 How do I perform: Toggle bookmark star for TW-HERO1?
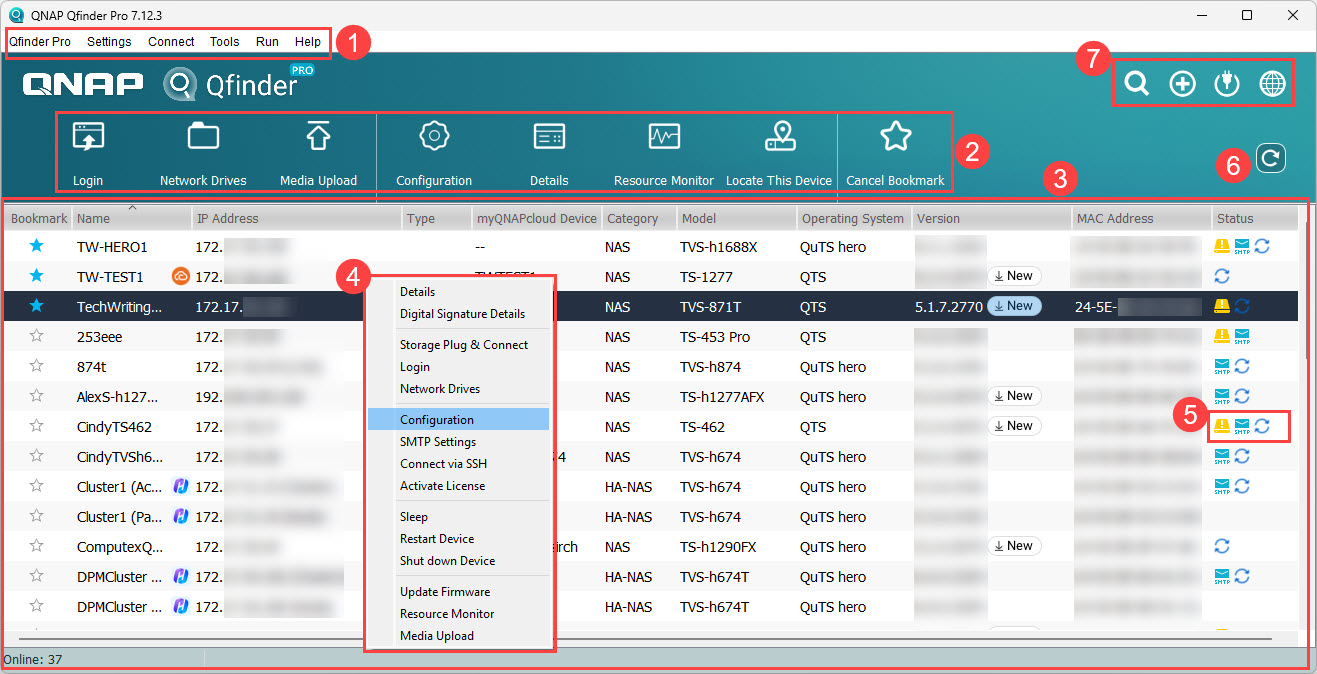click(x=37, y=246)
